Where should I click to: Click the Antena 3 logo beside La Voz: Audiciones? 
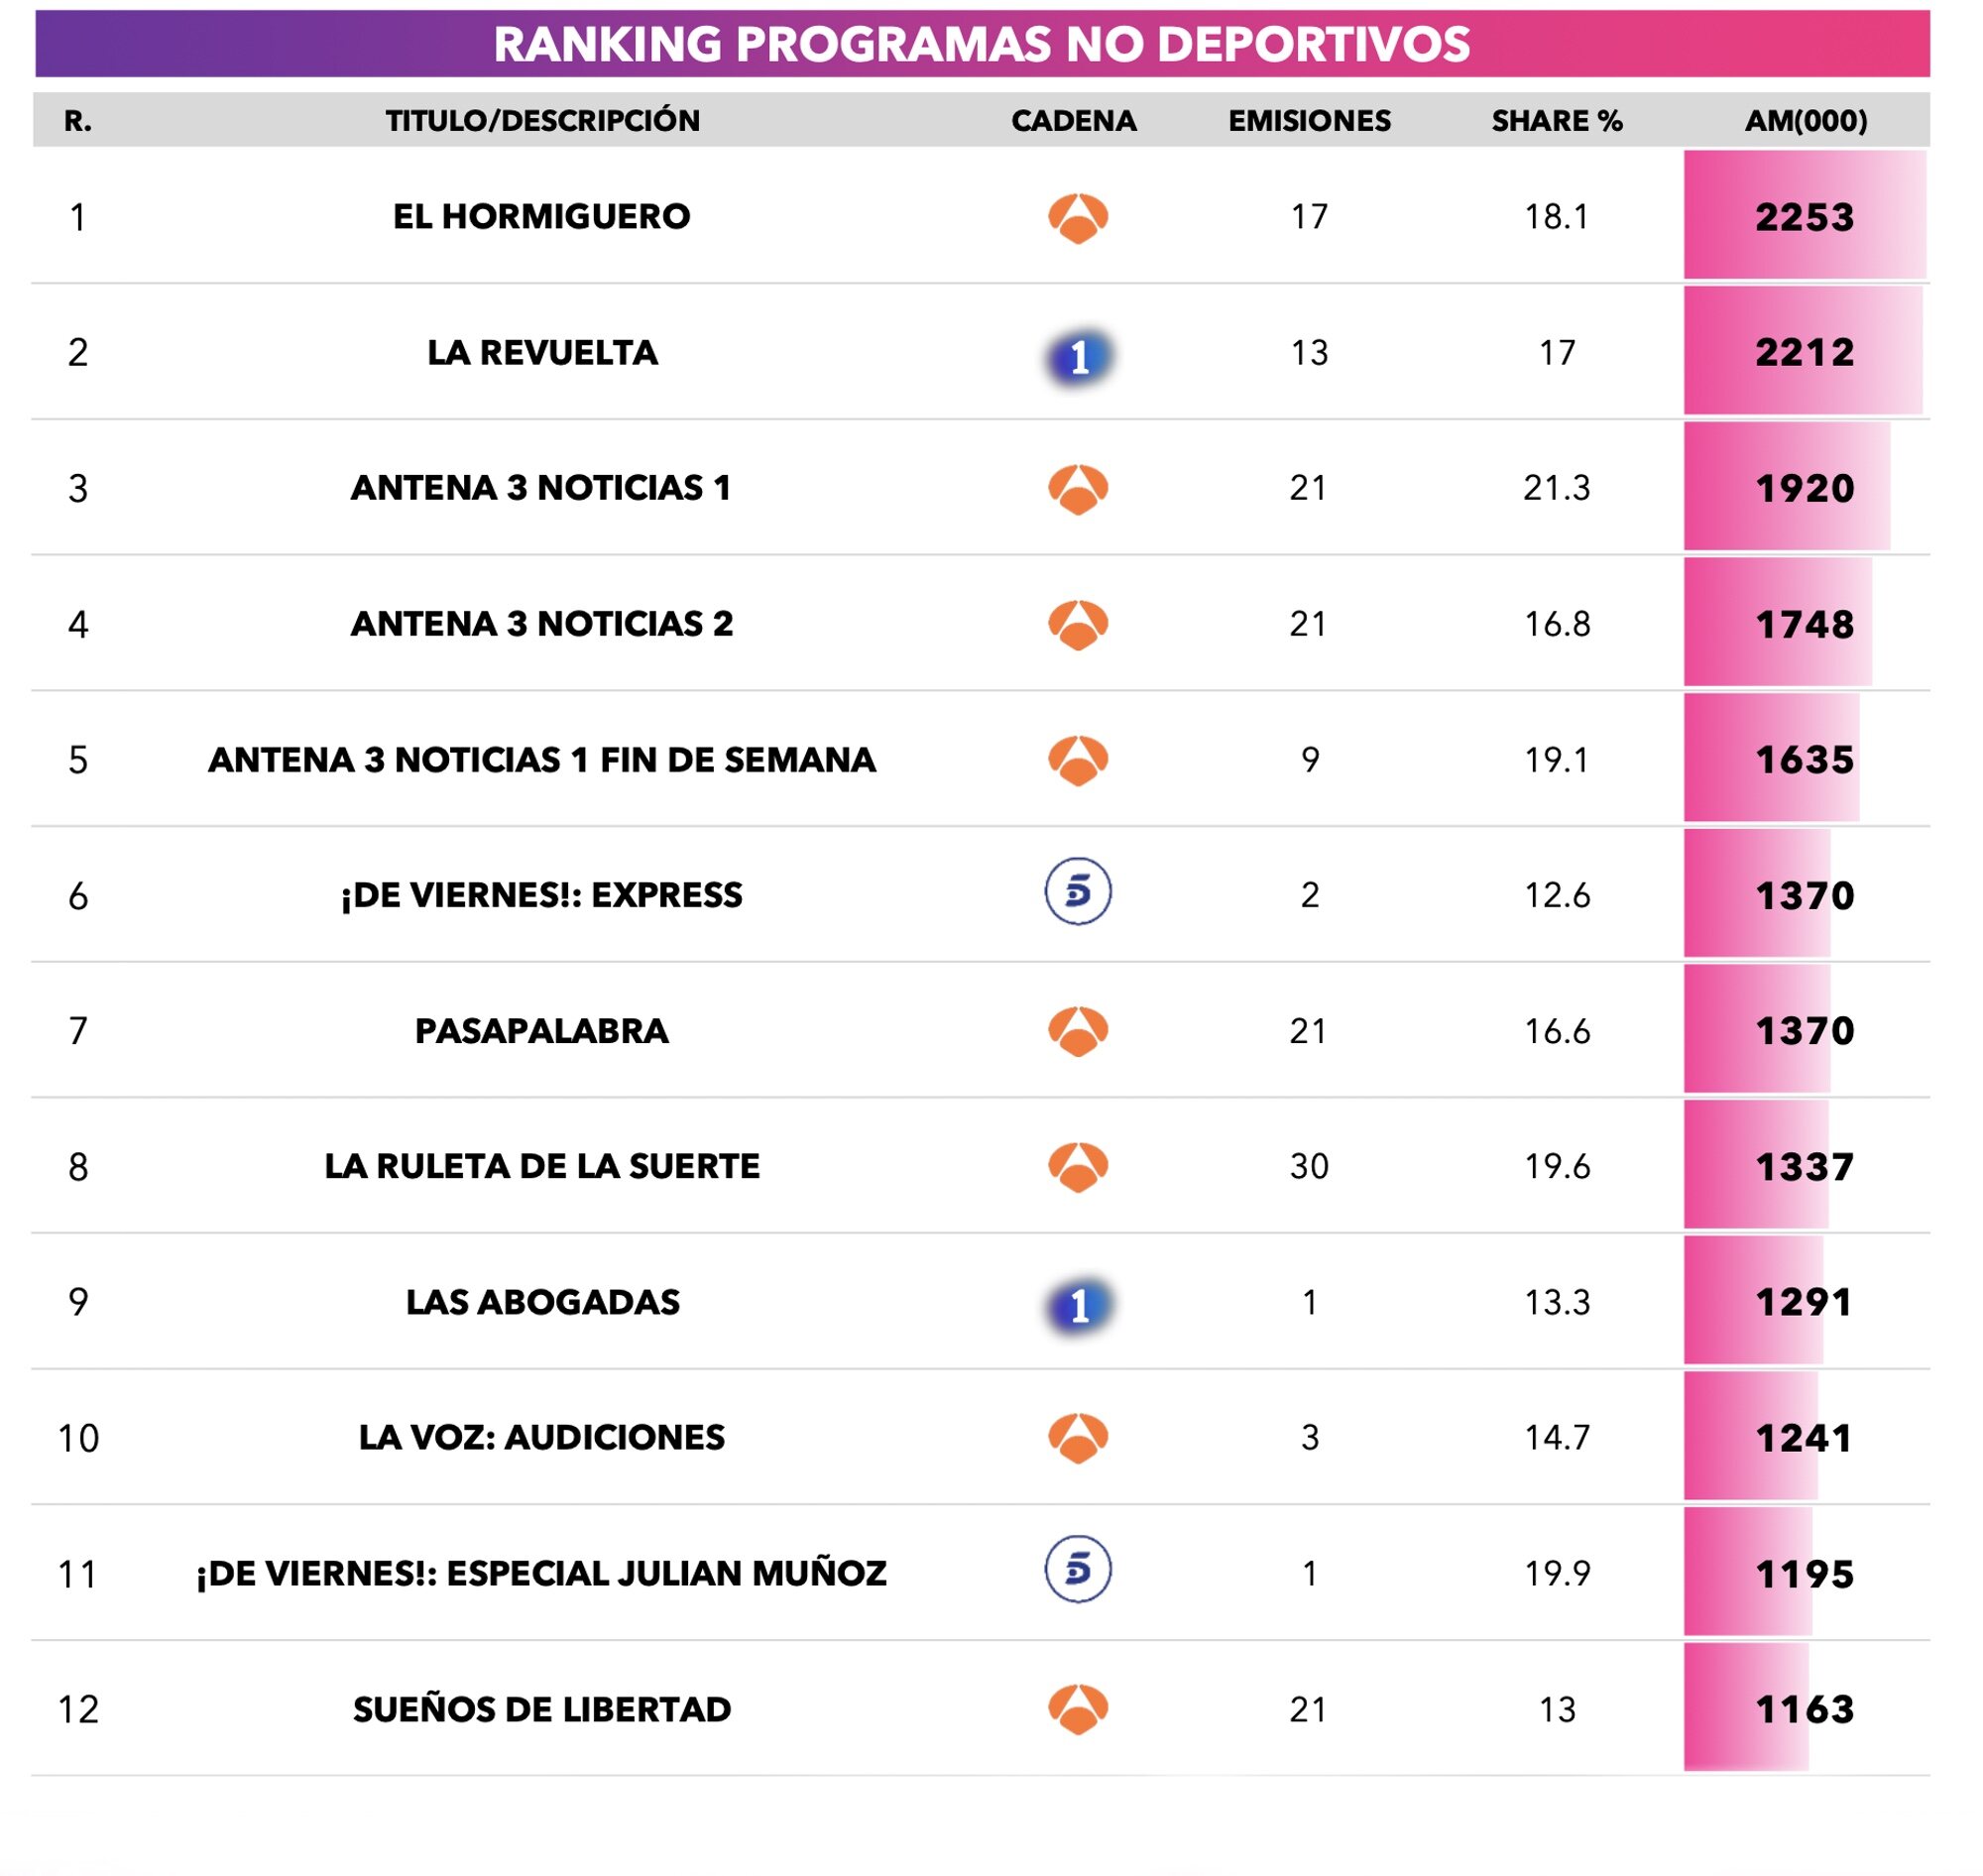[1078, 1438]
